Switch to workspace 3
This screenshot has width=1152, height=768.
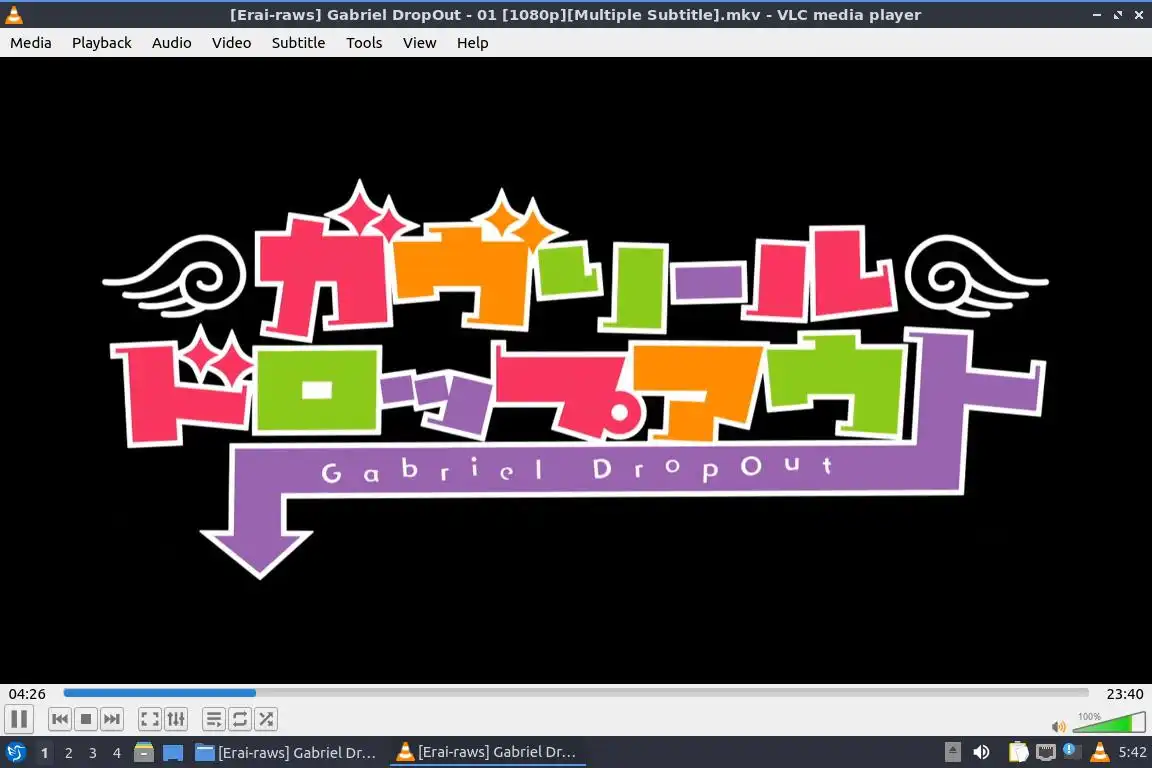pyautogui.click(x=93, y=753)
